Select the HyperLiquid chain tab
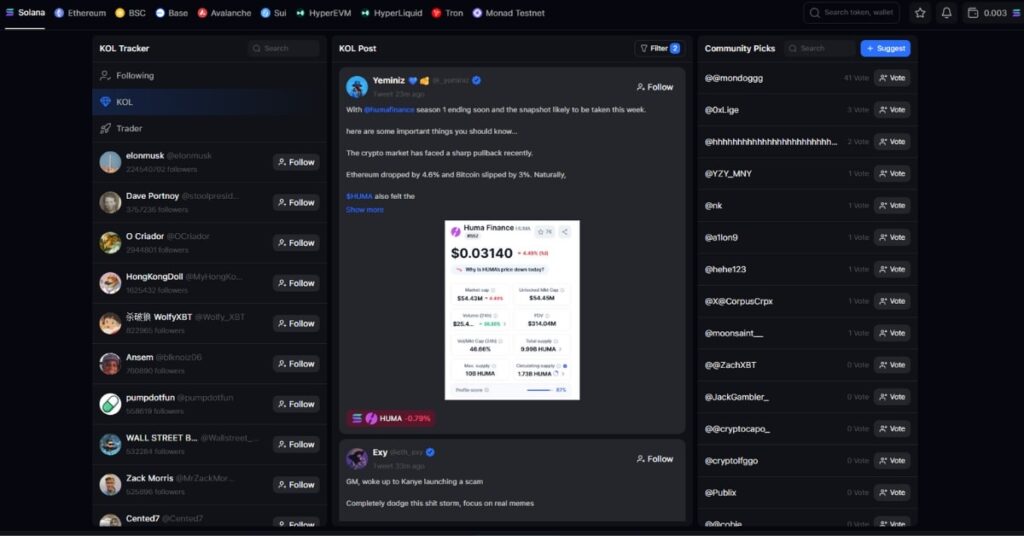Screen dimensions: 1024x536 coord(391,13)
